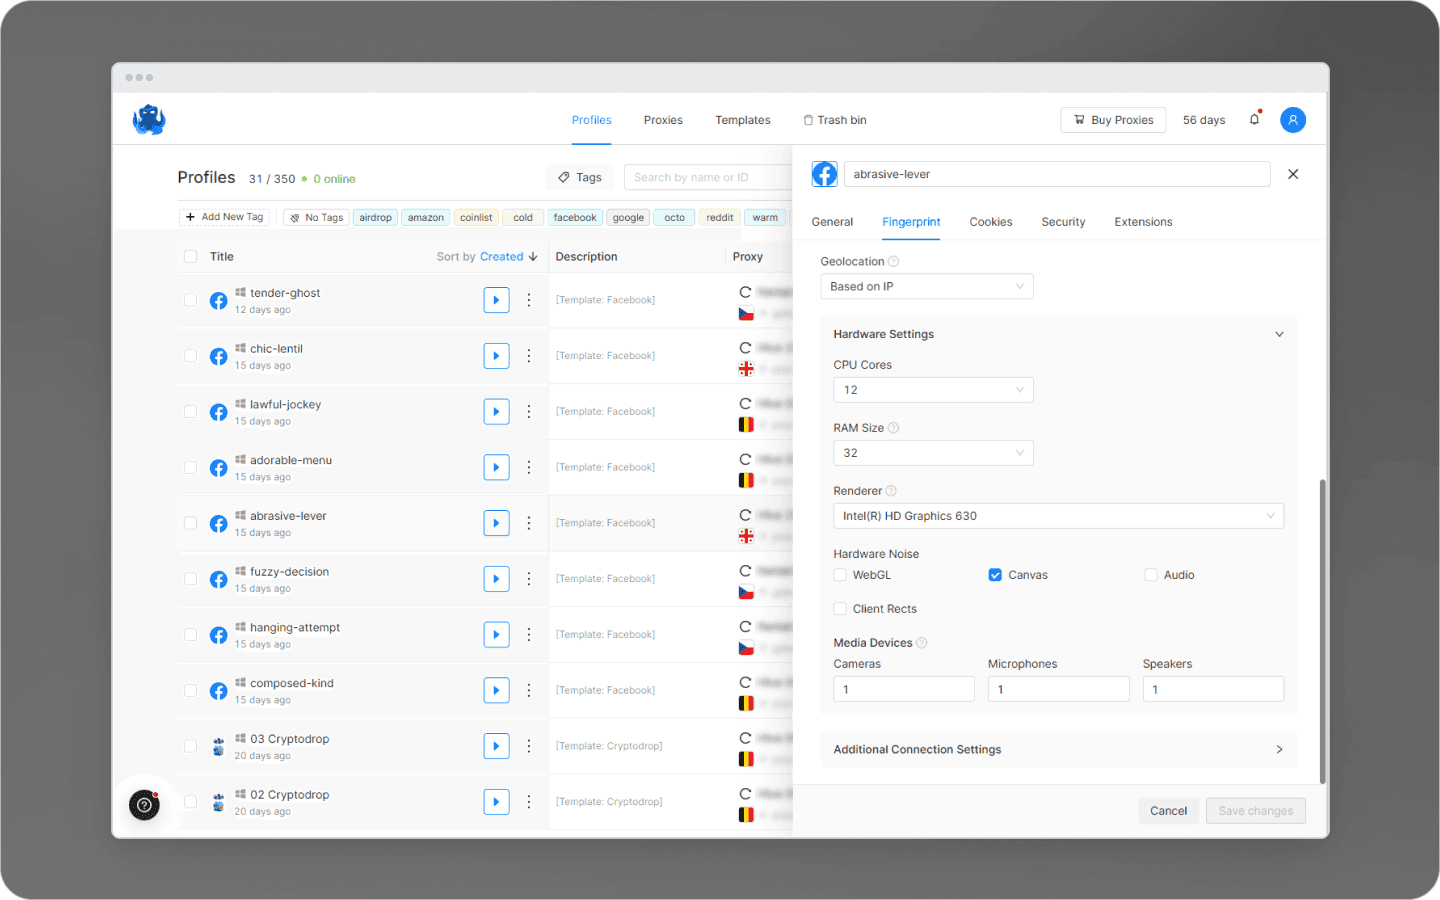The width and height of the screenshot is (1440, 900).
Task: Launch the chic-lentil profile play button
Action: click(497, 356)
